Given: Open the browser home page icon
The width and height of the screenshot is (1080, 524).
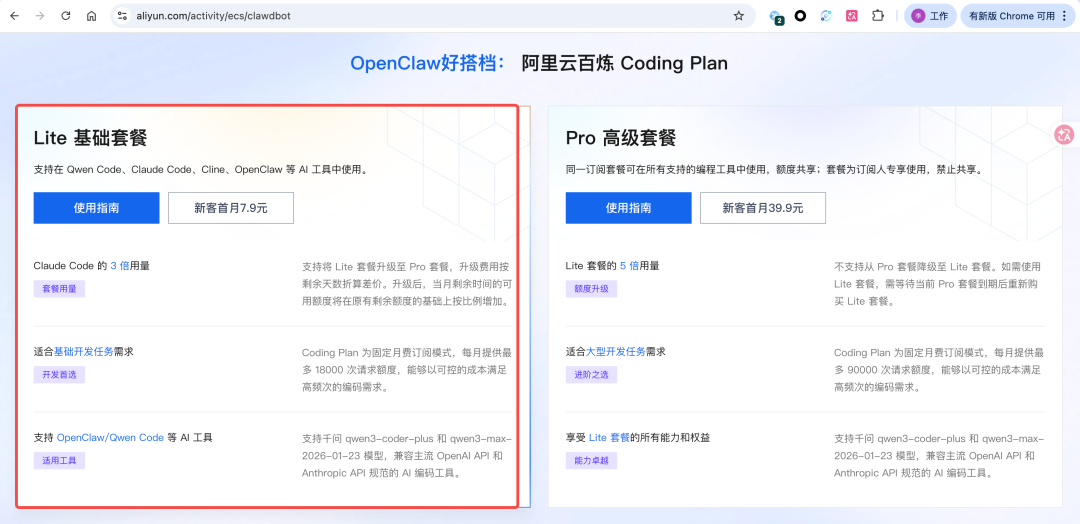Looking at the screenshot, I should (x=91, y=16).
